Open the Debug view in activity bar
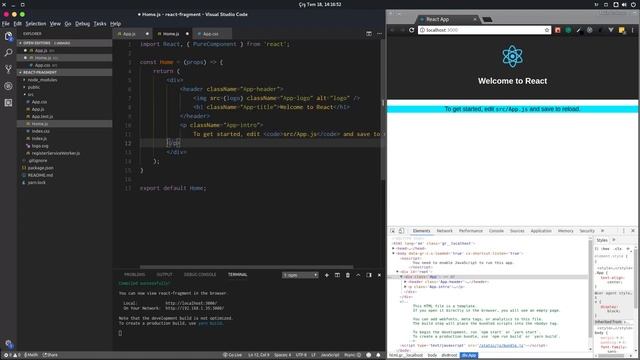This screenshot has height=360, width=640. [8, 86]
